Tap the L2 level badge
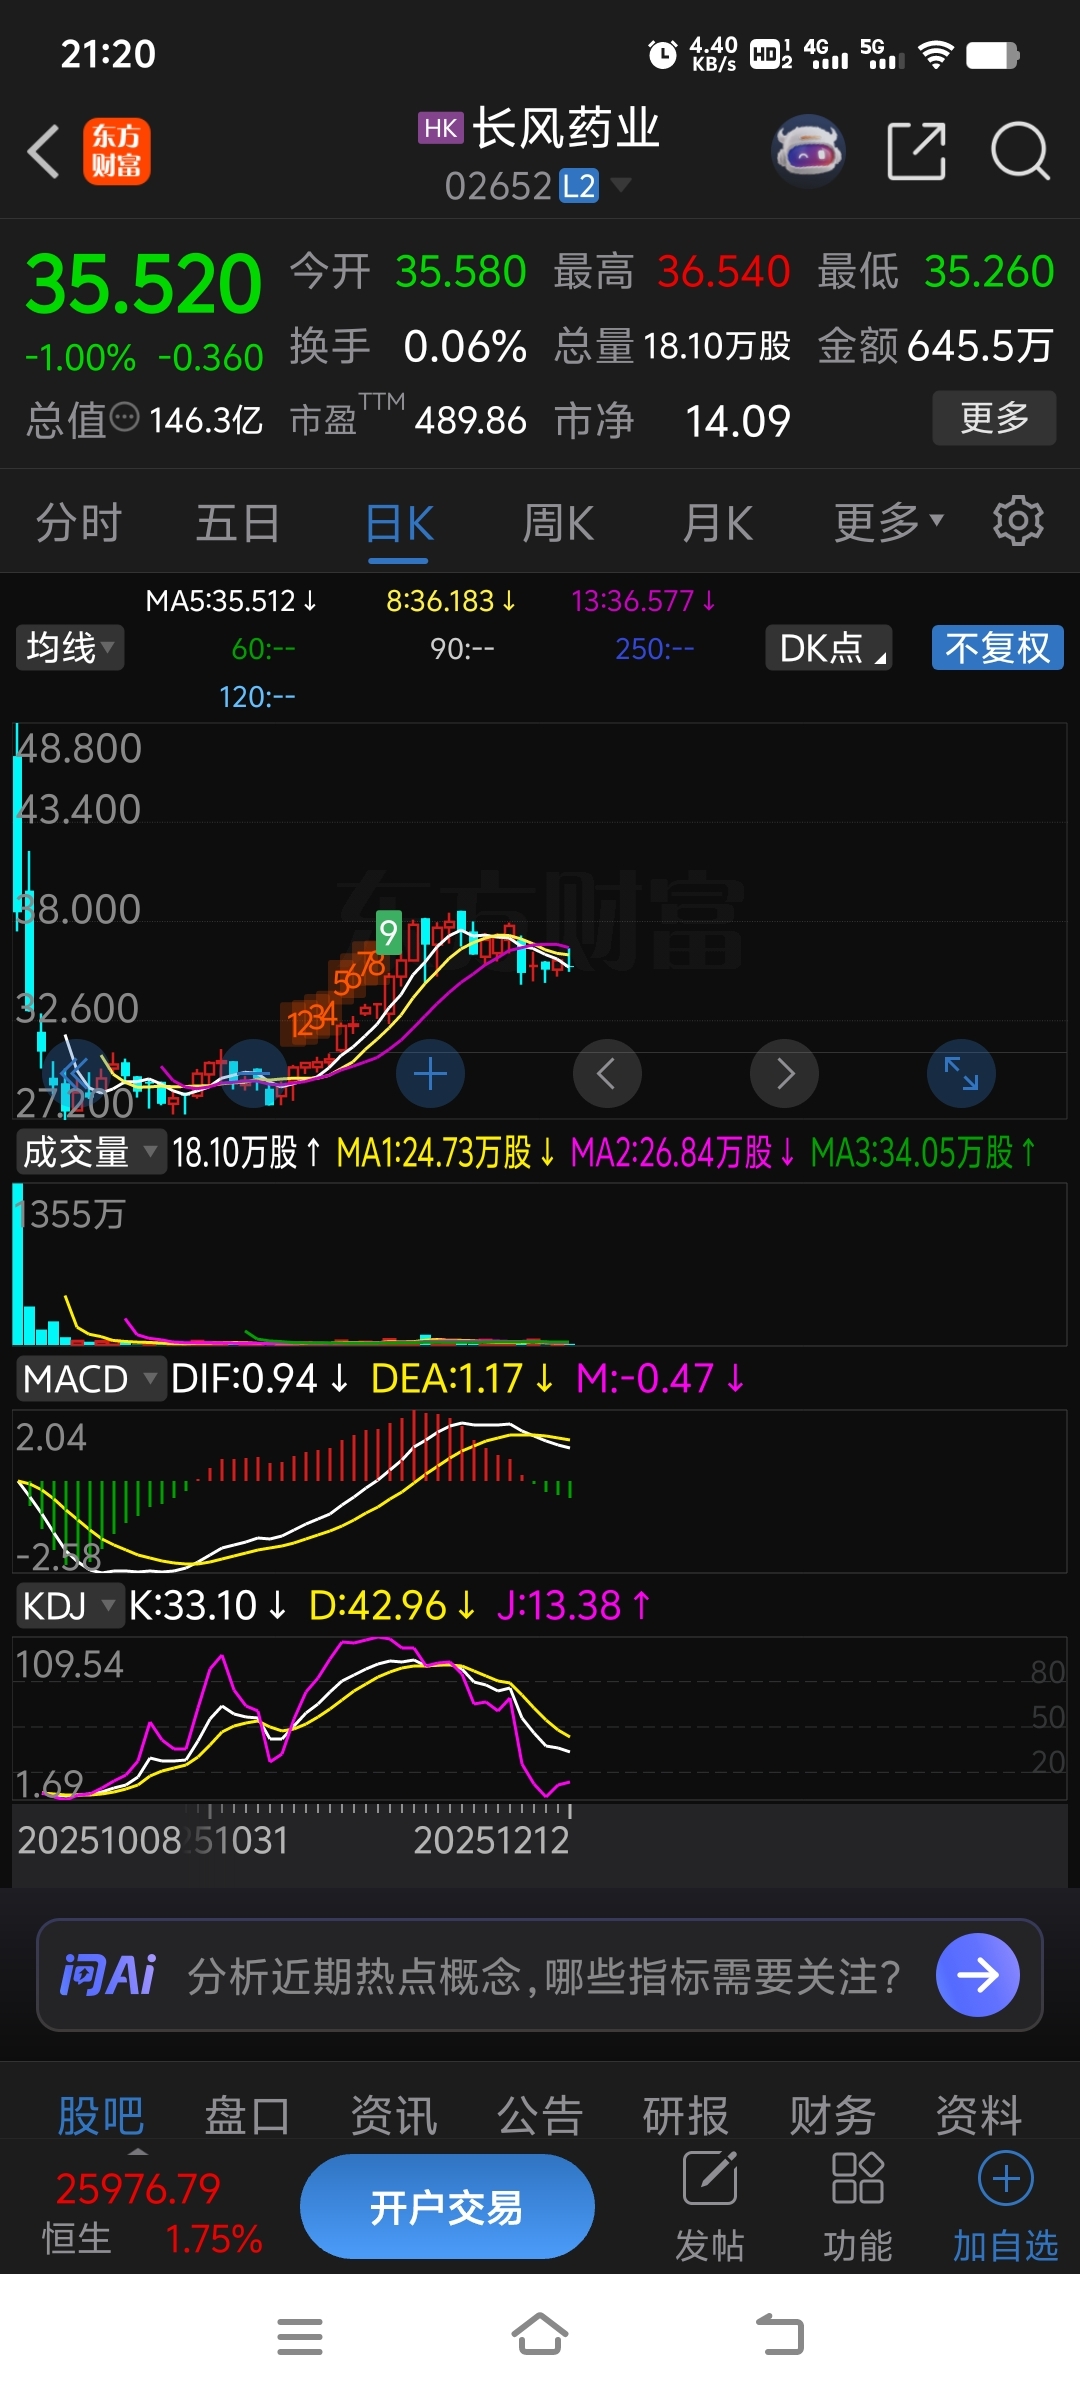The height and width of the screenshot is (2400, 1080). tap(578, 186)
